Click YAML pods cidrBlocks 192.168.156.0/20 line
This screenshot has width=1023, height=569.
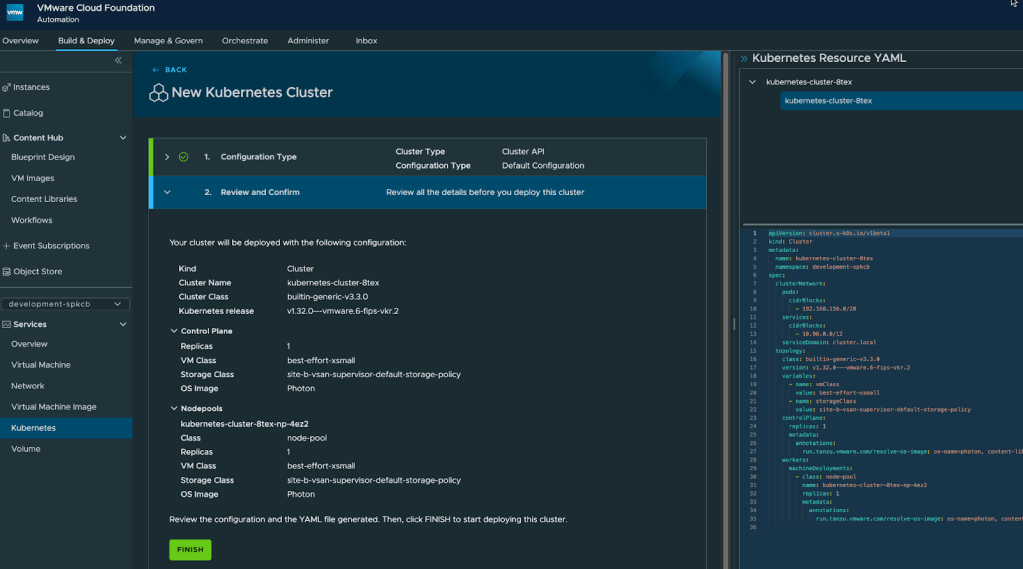(825, 309)
